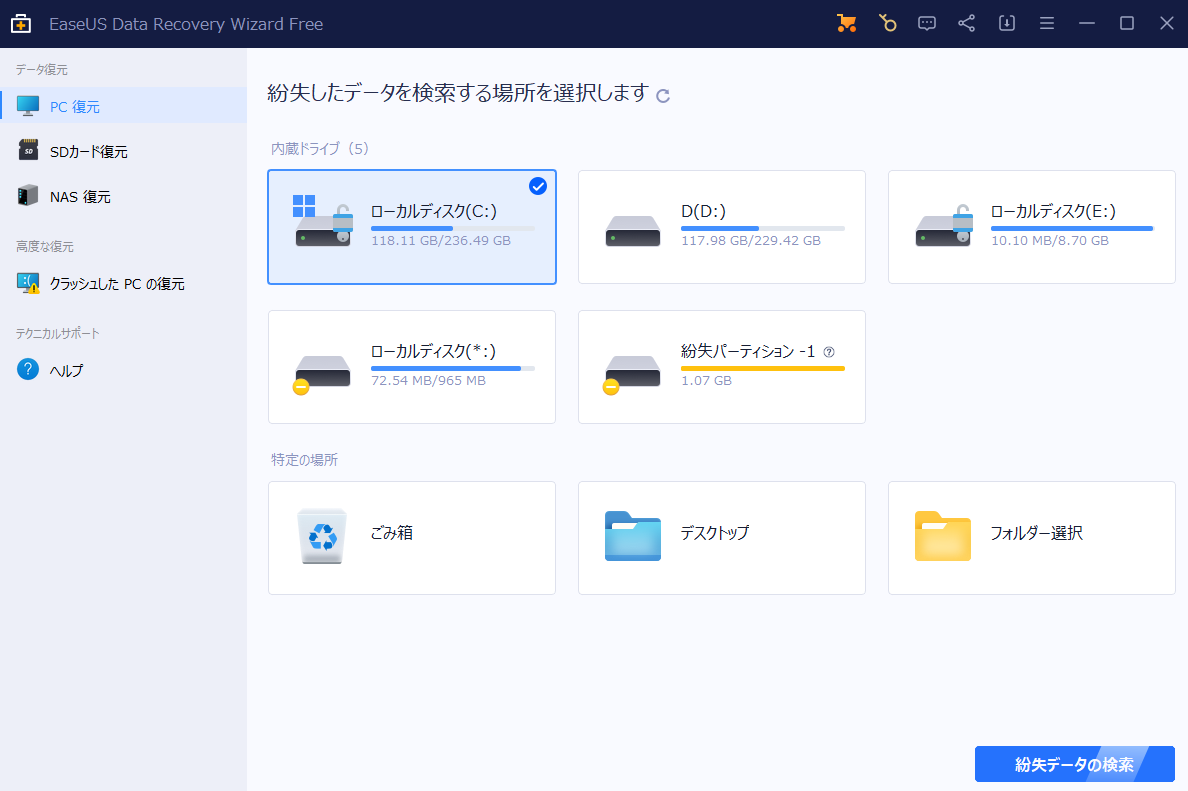Open the hamburger menu
The width and height of the screenshot is (1188, 791).
(1046, 22)
